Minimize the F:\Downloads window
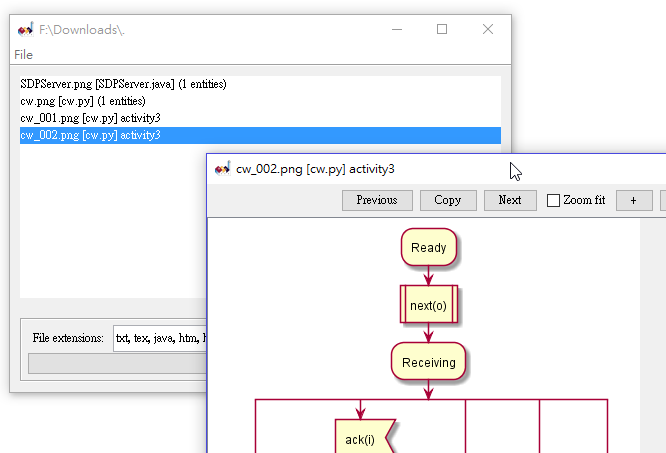The image size is (666, 453). 397,29
